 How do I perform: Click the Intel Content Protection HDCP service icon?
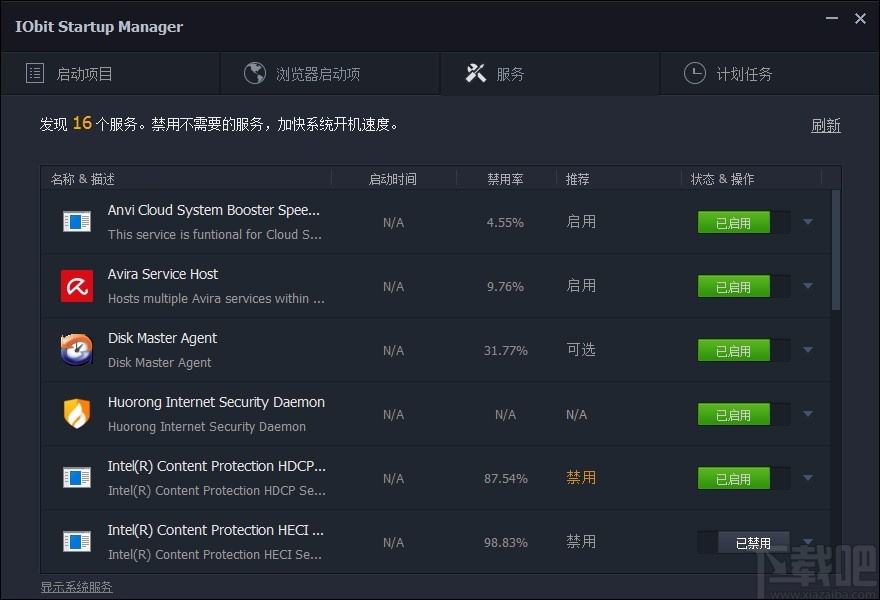pos(76,477)
